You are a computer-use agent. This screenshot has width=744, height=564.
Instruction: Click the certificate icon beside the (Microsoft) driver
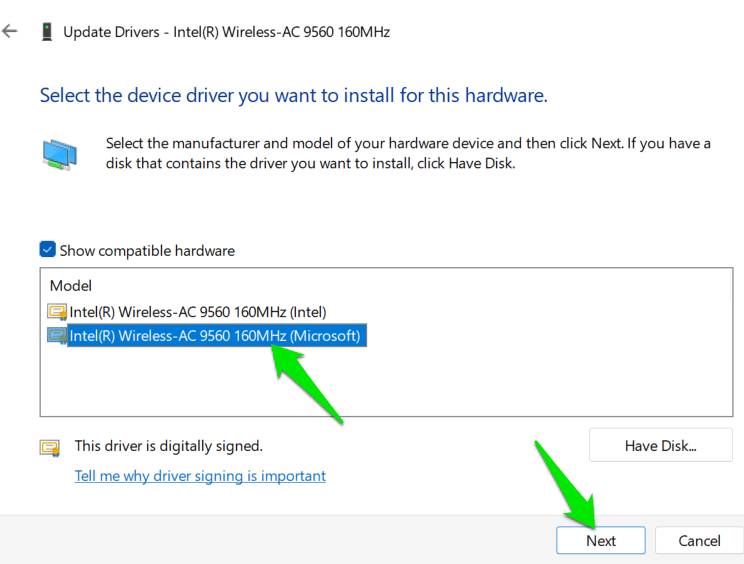coord(57,336)
